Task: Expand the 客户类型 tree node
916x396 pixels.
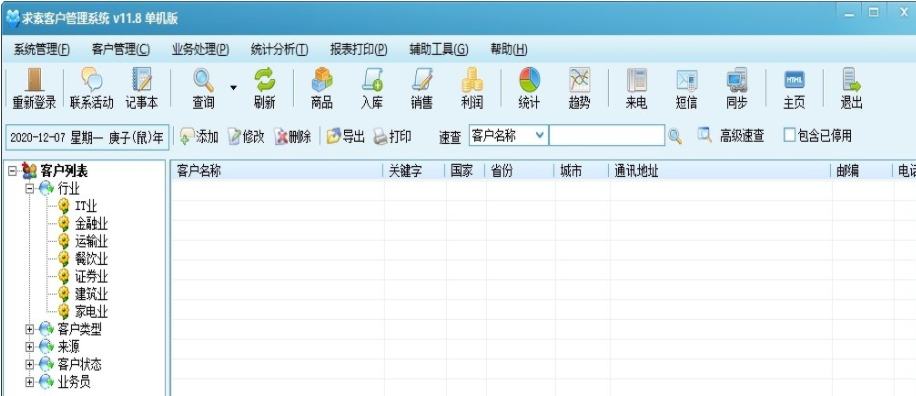Action: [29, 329]
